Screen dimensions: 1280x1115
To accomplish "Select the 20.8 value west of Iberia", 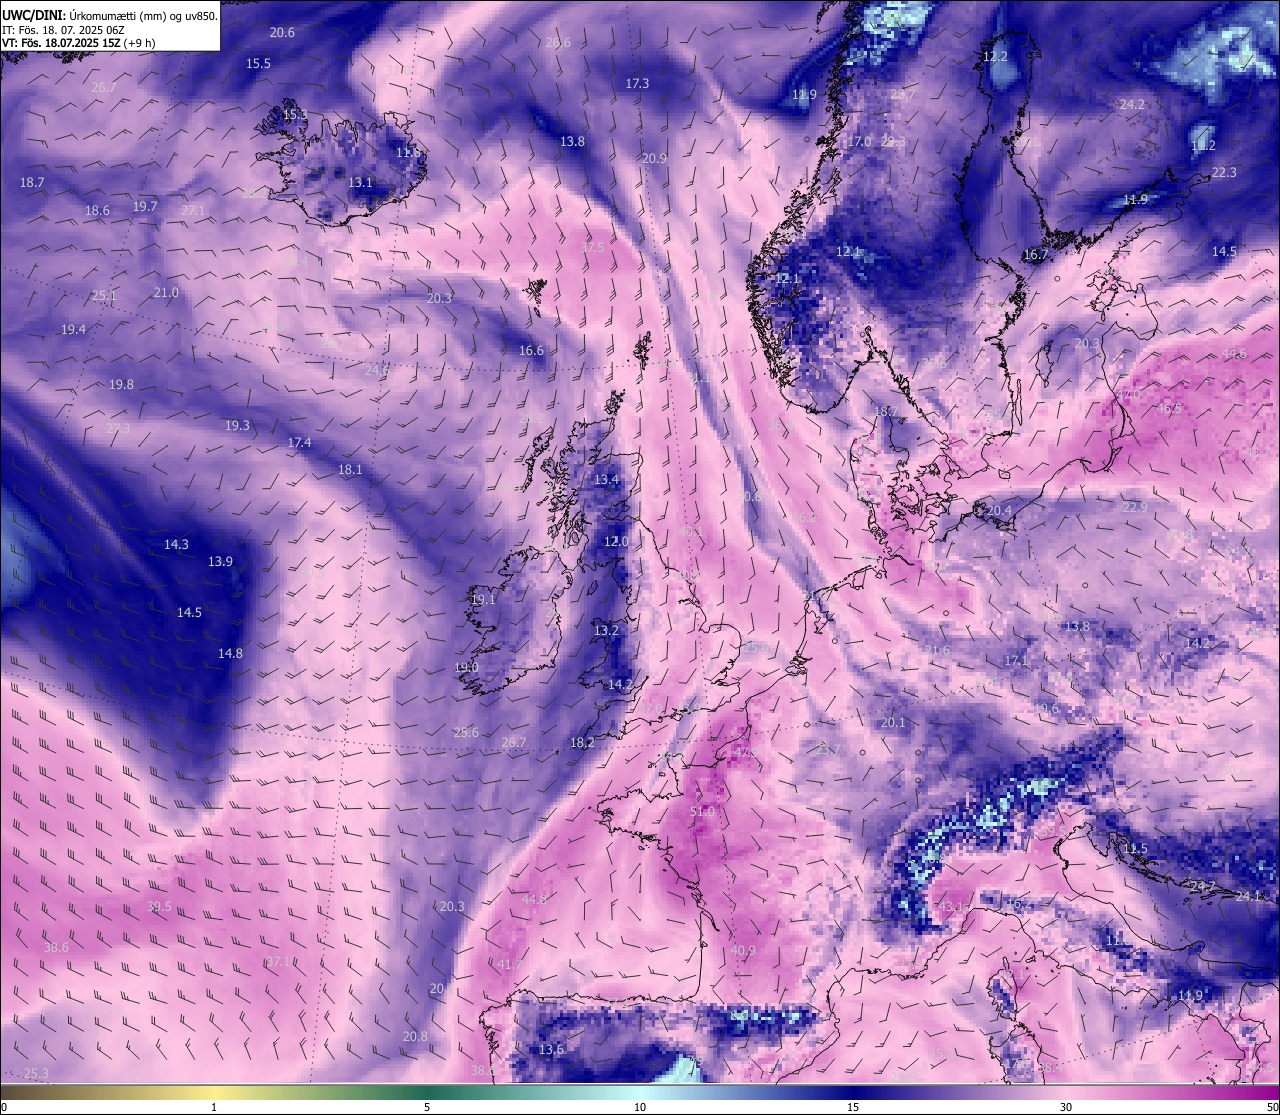I will (415, 1036).
